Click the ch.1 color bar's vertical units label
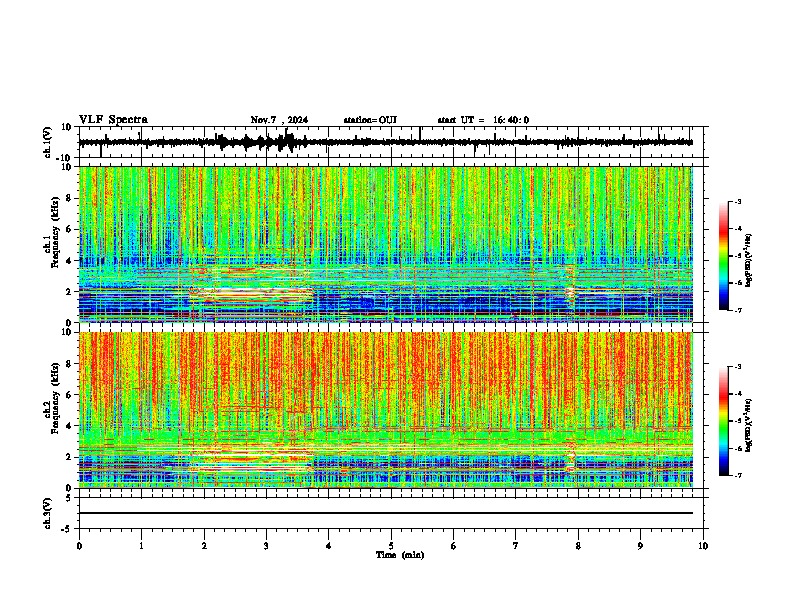 (749, 260)
